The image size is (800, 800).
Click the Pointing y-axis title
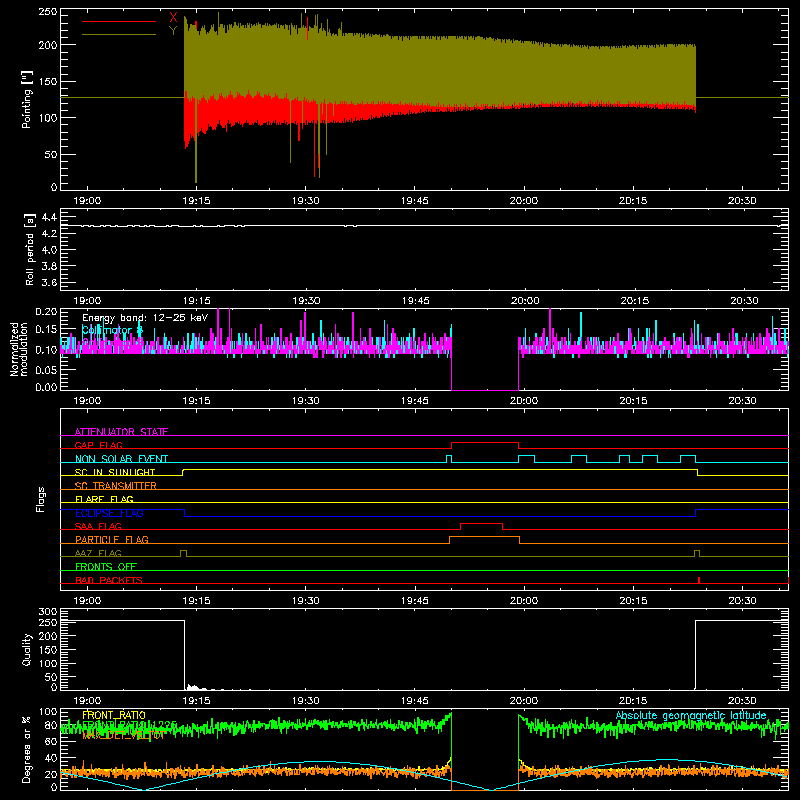[27, 99]
